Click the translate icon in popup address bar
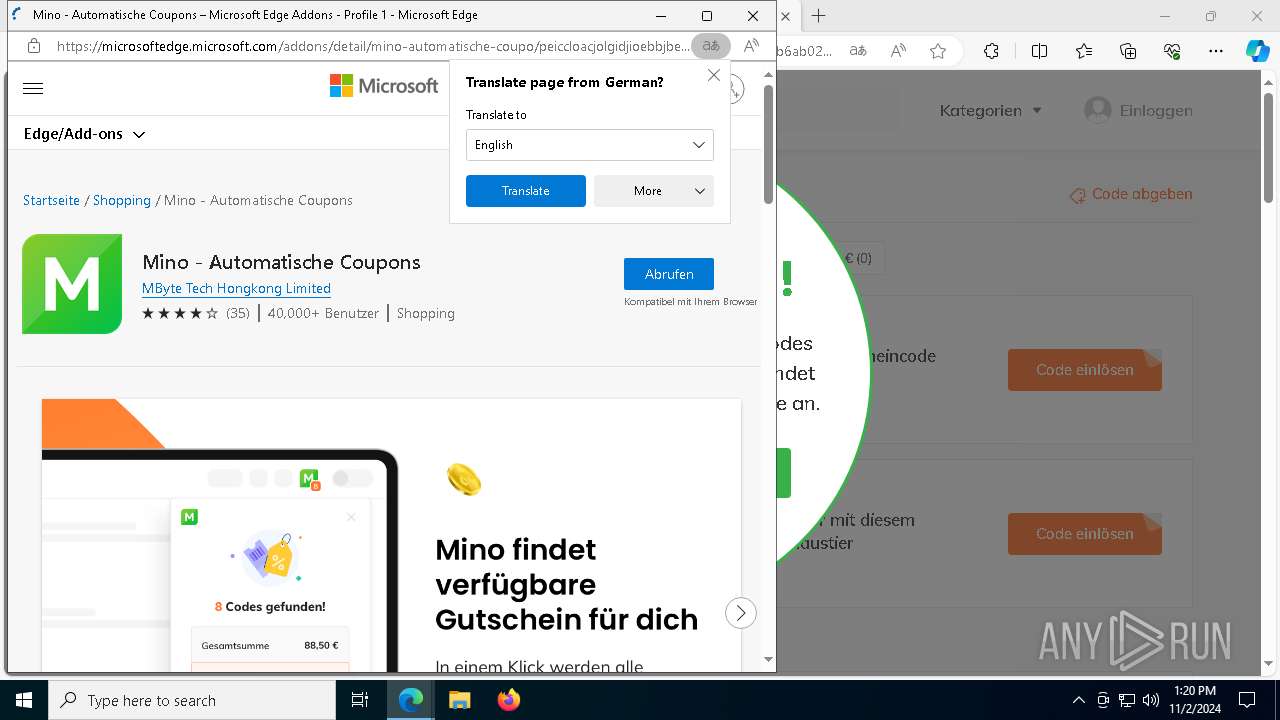The image size is (1280, 720). click(711, 46)
